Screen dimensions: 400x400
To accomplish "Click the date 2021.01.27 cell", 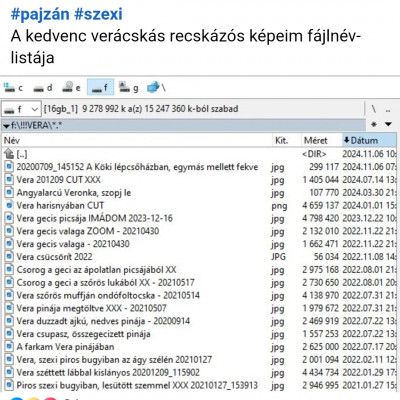I will [x=369, y=385].
